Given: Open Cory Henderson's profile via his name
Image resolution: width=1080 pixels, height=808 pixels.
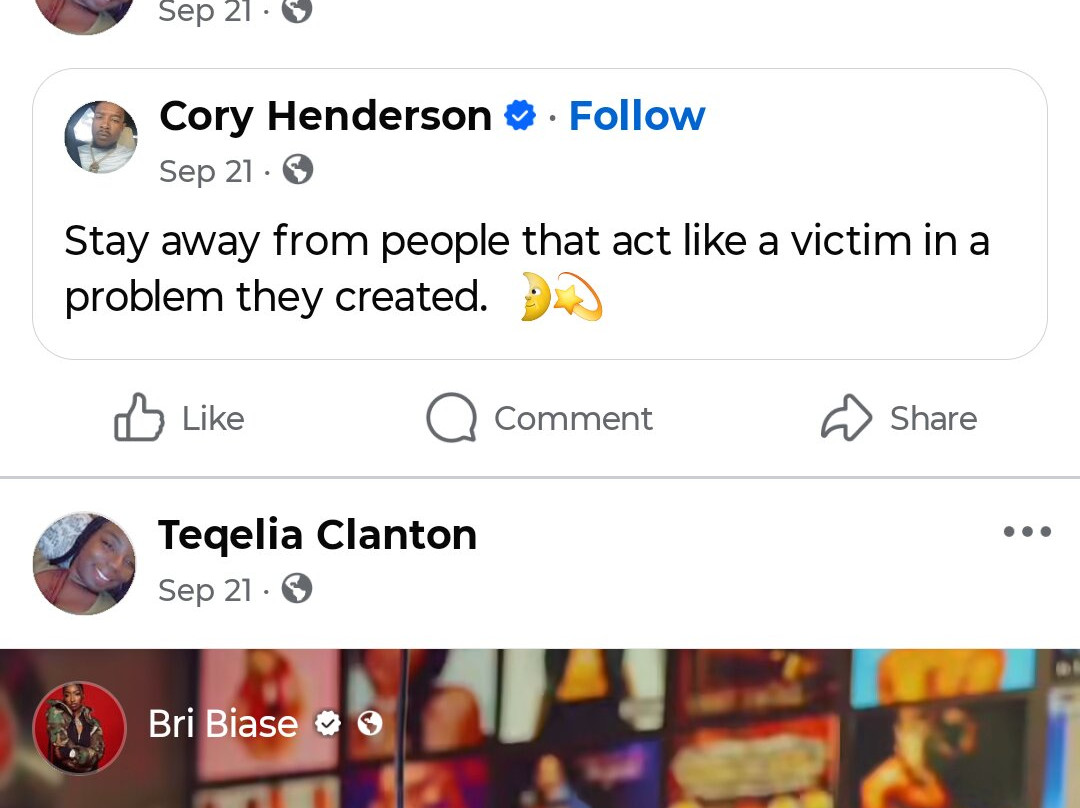Looking at the screenshot, I should click(325, 116).
